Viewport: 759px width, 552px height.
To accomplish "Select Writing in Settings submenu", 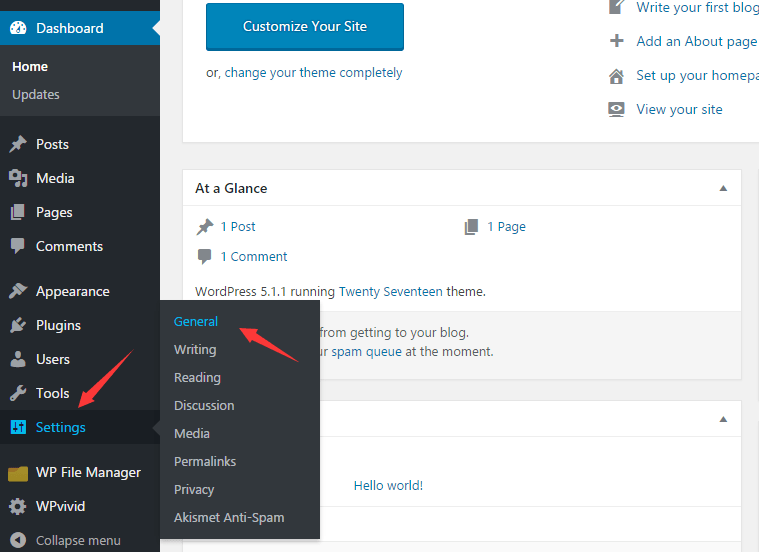I will point(195,350).
